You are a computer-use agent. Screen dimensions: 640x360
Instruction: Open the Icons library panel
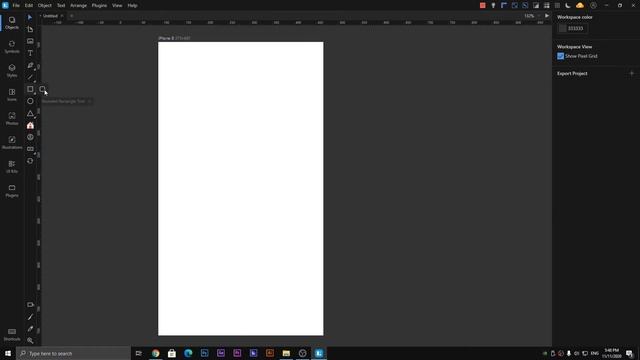[x=12, y=95]
